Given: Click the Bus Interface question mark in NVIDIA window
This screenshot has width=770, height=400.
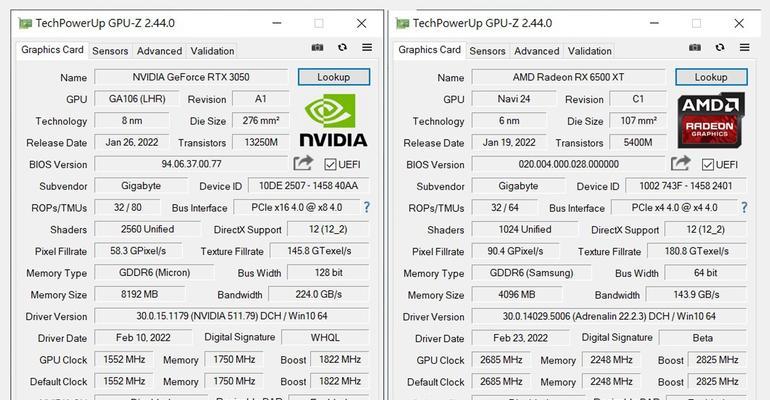Looking at the screenshot, I should click(x=366, y=207).
